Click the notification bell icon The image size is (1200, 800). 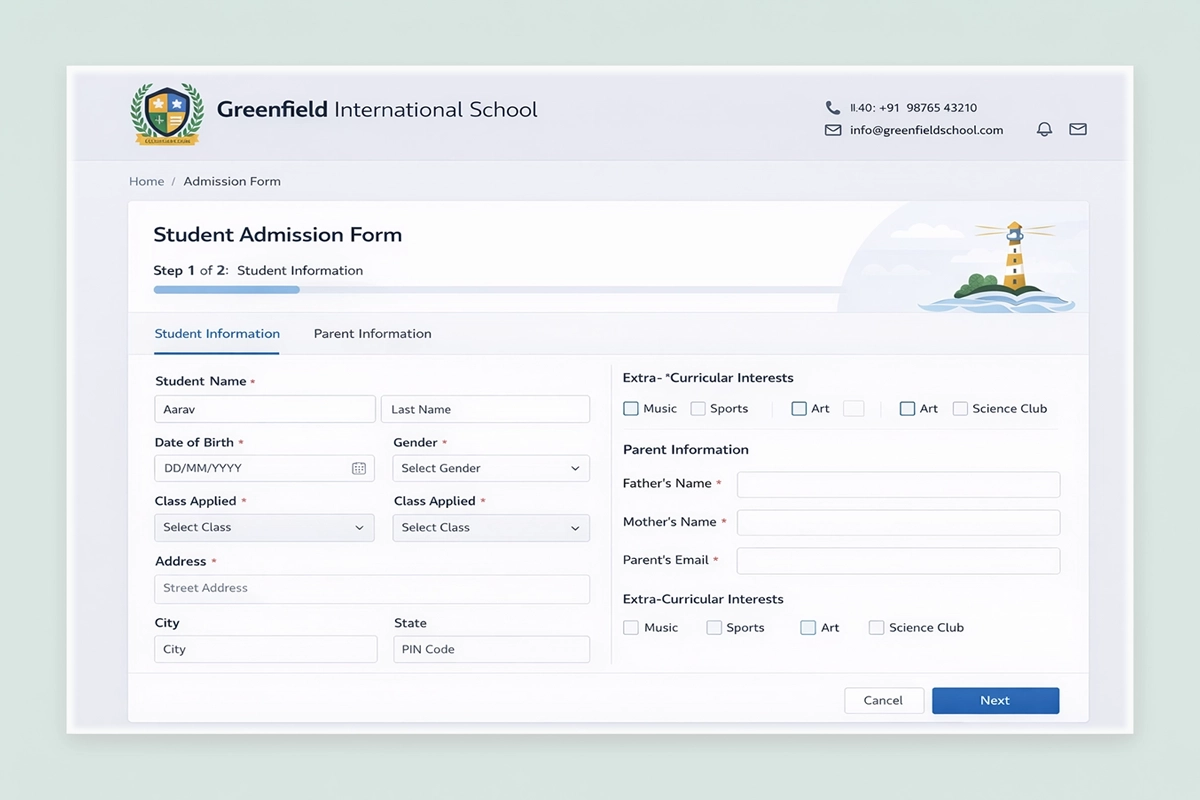pyautogui.click(x=1044, y=129)
